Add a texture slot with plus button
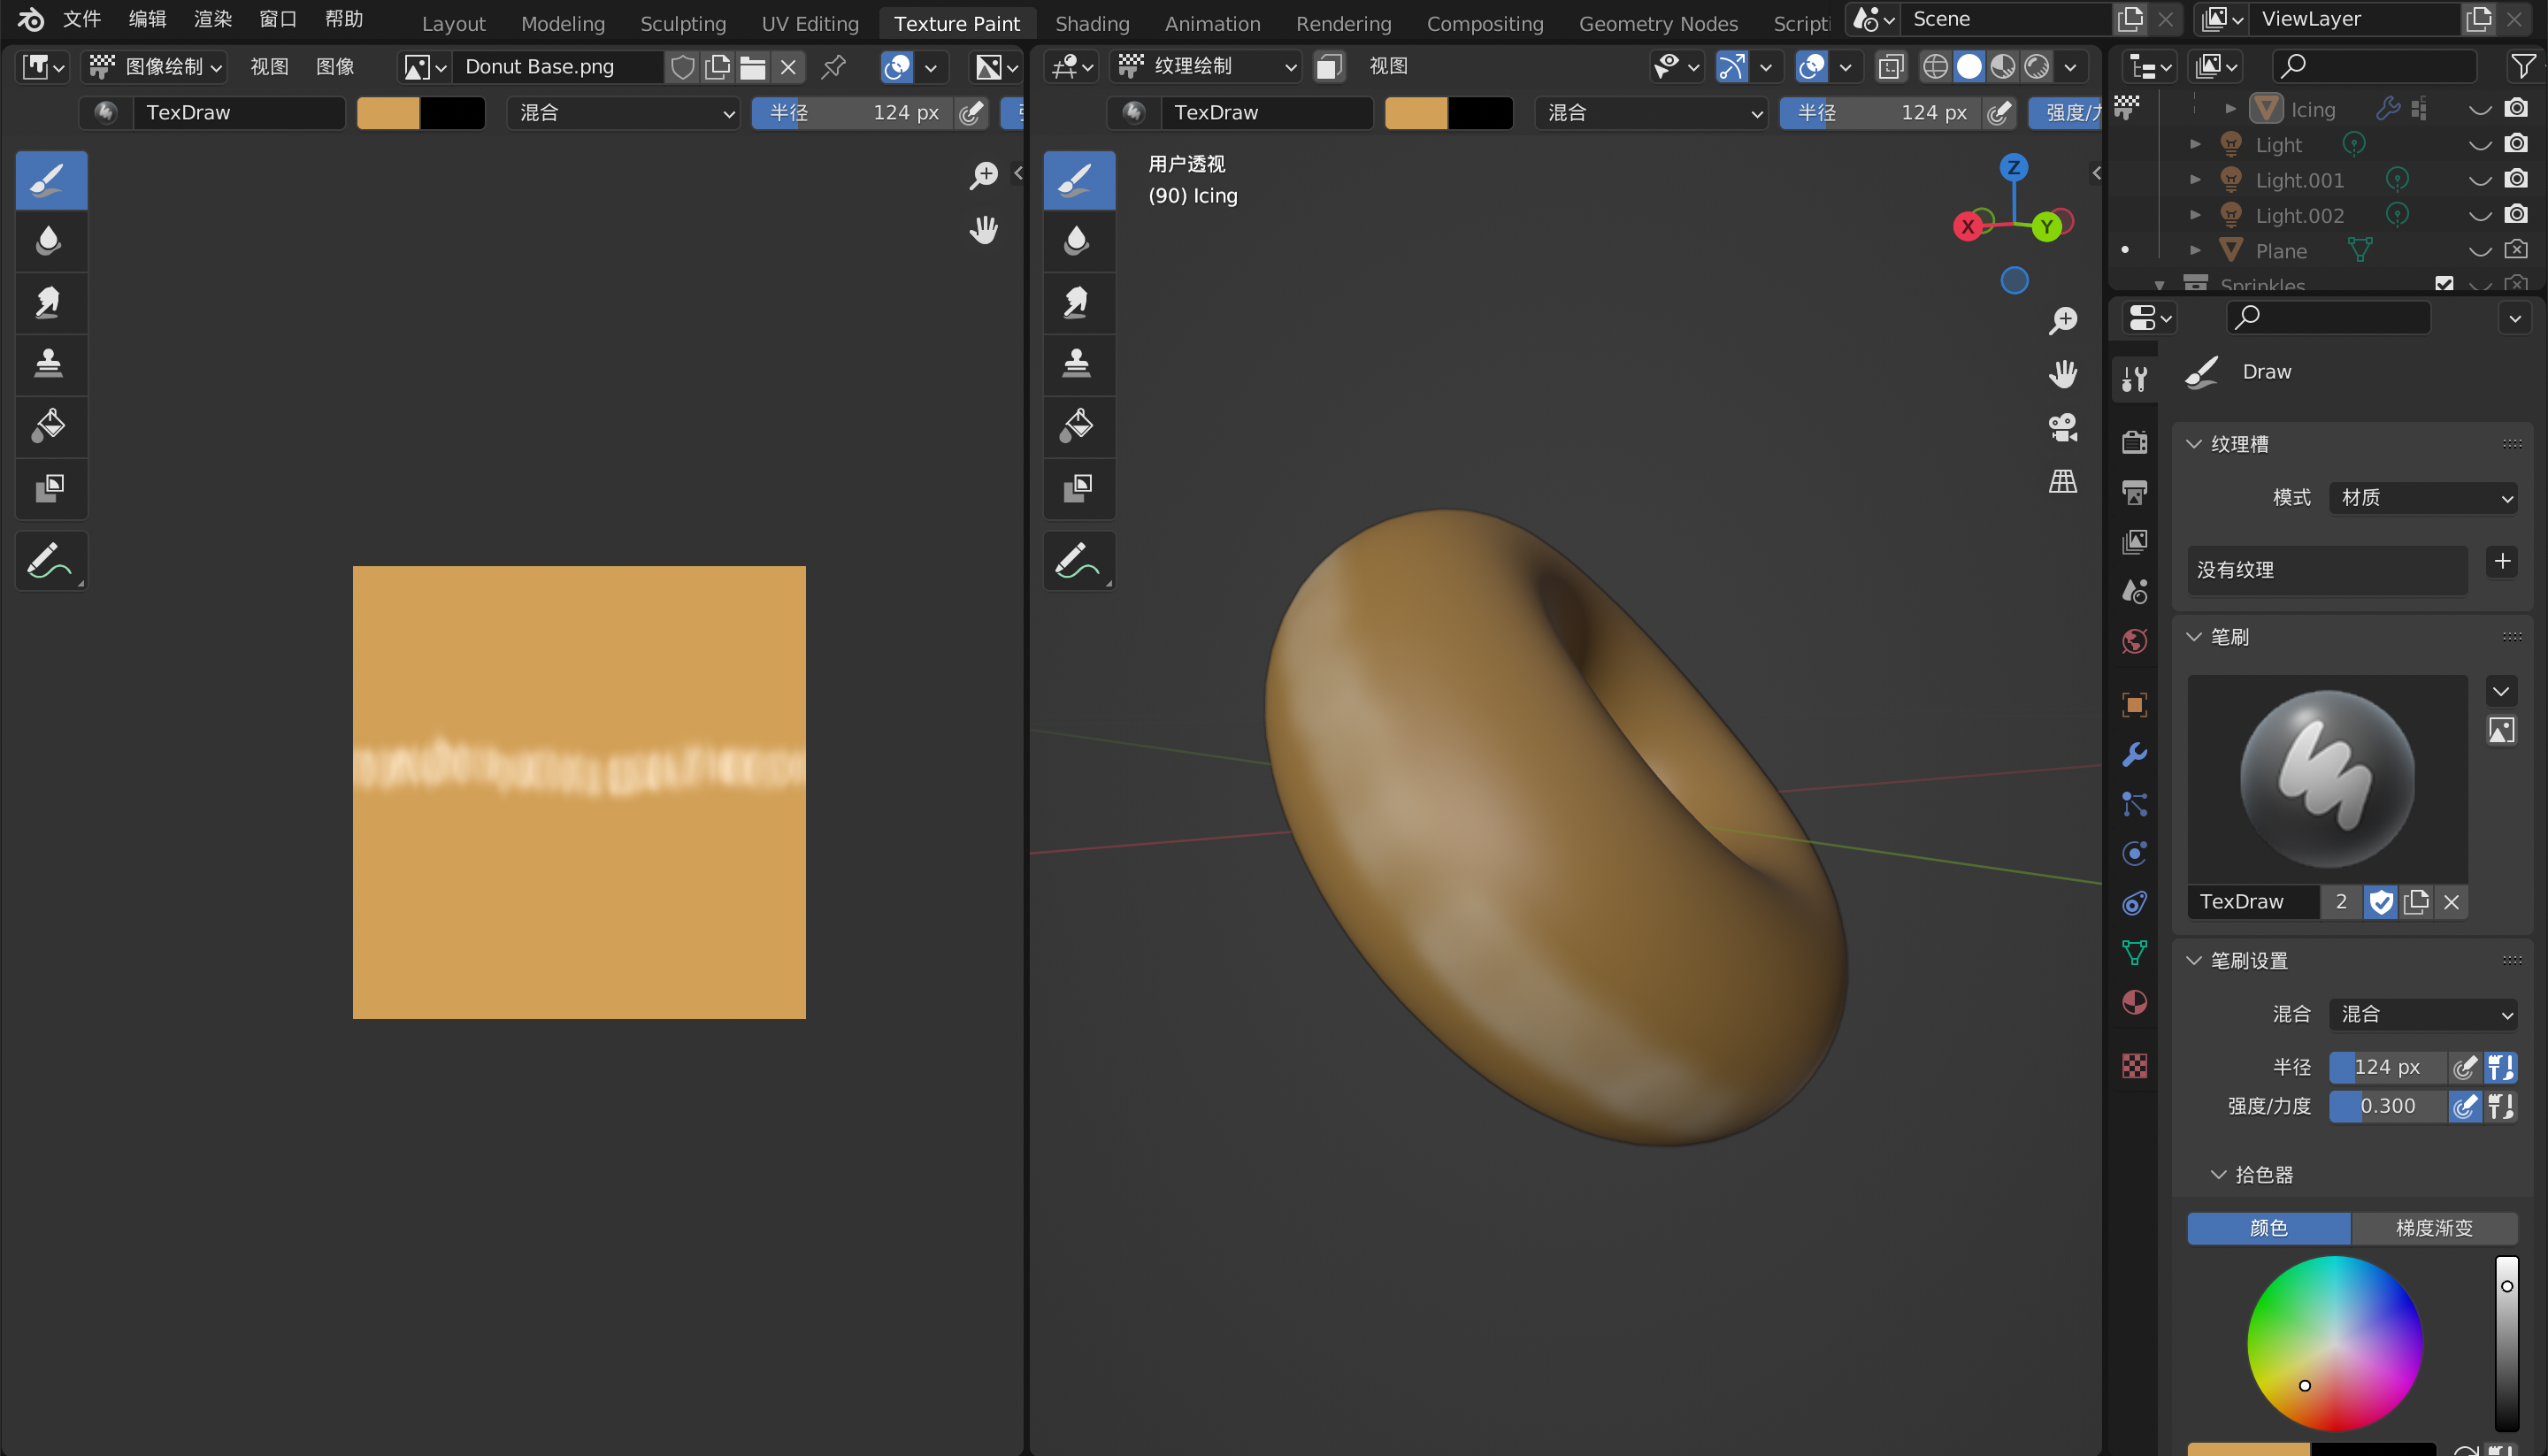This screenshot has width=2548, height=1456. [2502, 562]
